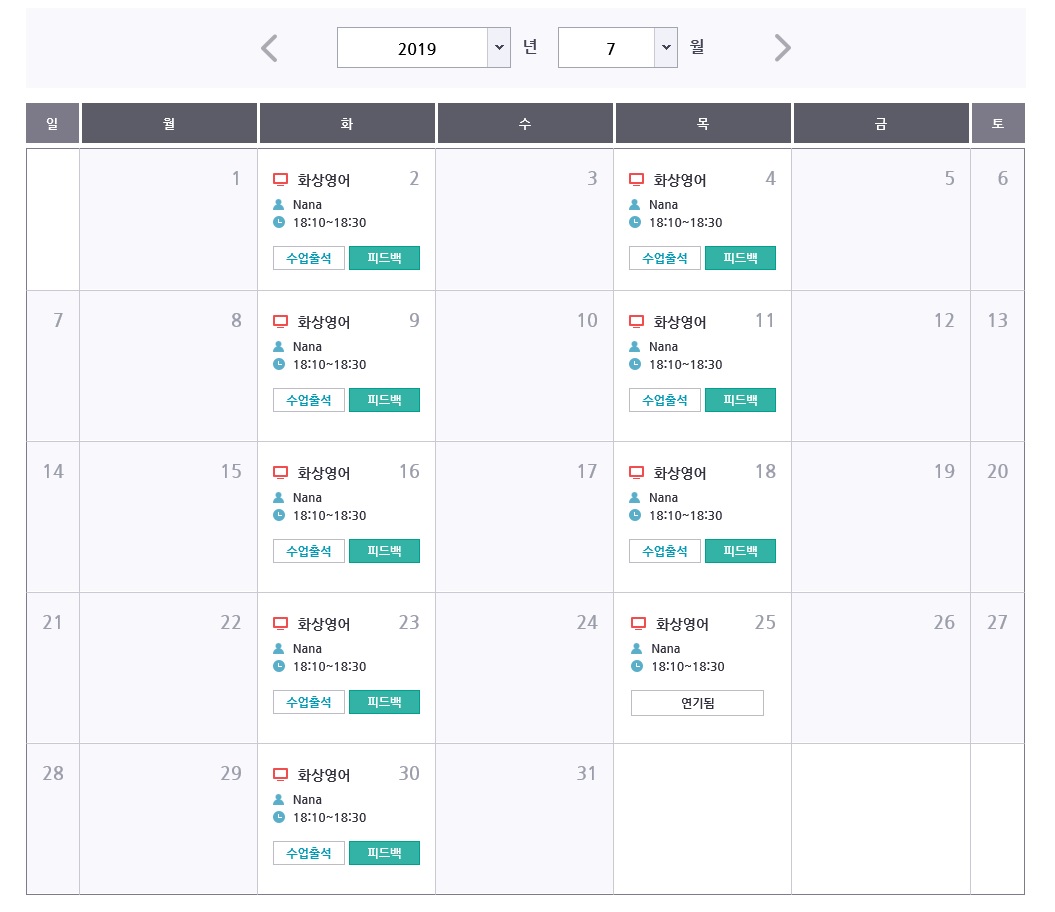Click the clock icon on July 30
The image size is (1055, 912).
coord(280,817)
